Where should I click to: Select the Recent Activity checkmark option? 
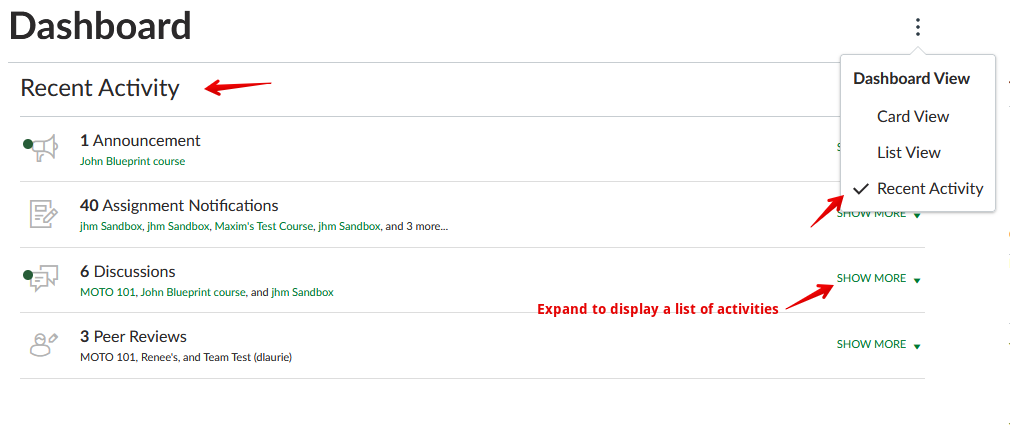[x=929, y=188]
